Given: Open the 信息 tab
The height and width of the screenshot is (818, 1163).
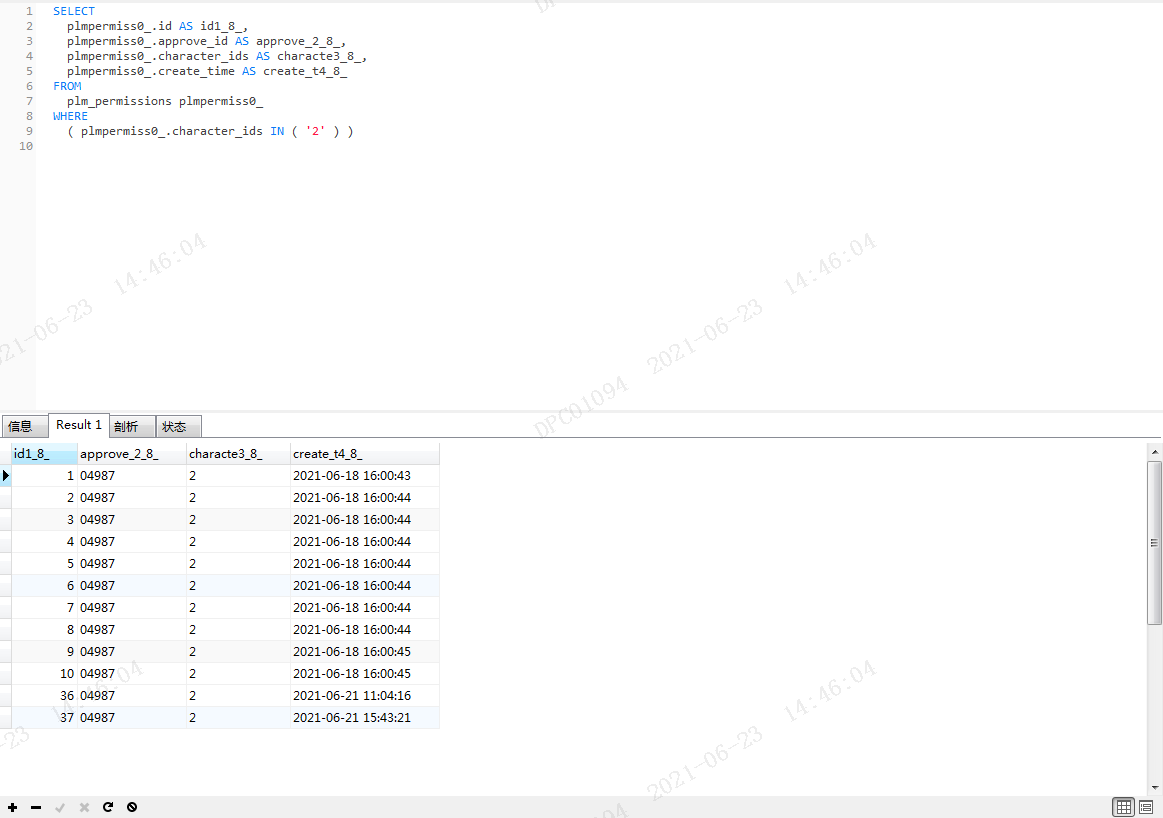Looking at the screenshot, I should coord(25,426).
